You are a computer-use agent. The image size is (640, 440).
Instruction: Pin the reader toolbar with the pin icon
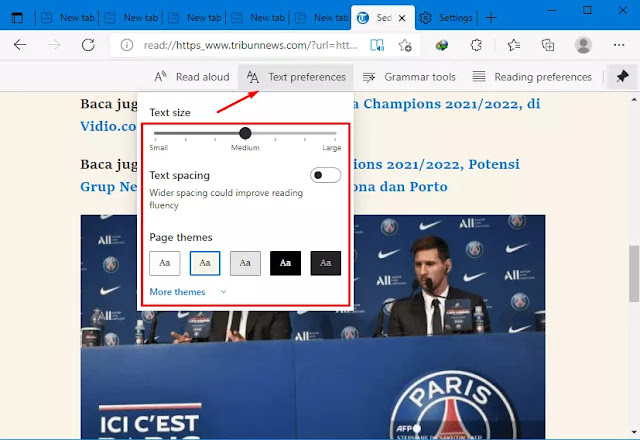tap(622, 76)
